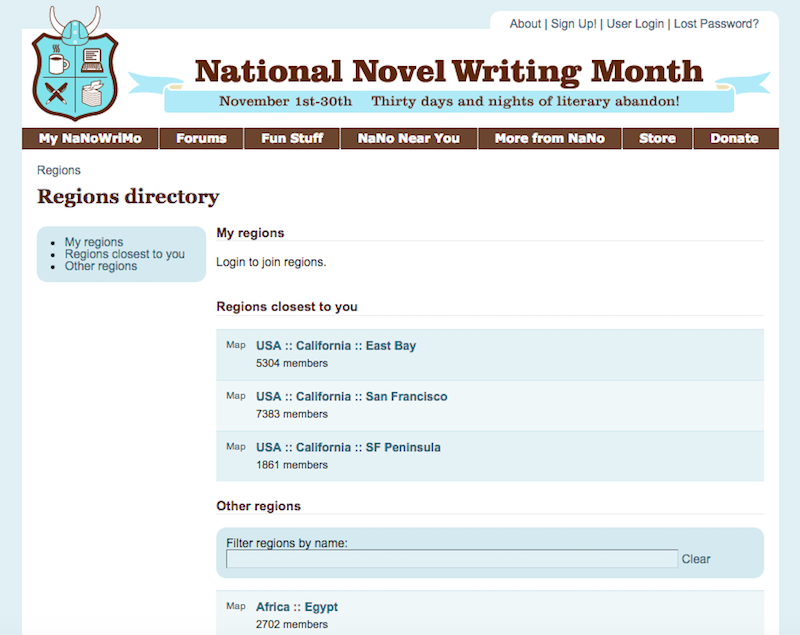The image size is (800, 635).
Task: Click the '7383 members' text
Action: pyautogui.click(x=292, y=414)
